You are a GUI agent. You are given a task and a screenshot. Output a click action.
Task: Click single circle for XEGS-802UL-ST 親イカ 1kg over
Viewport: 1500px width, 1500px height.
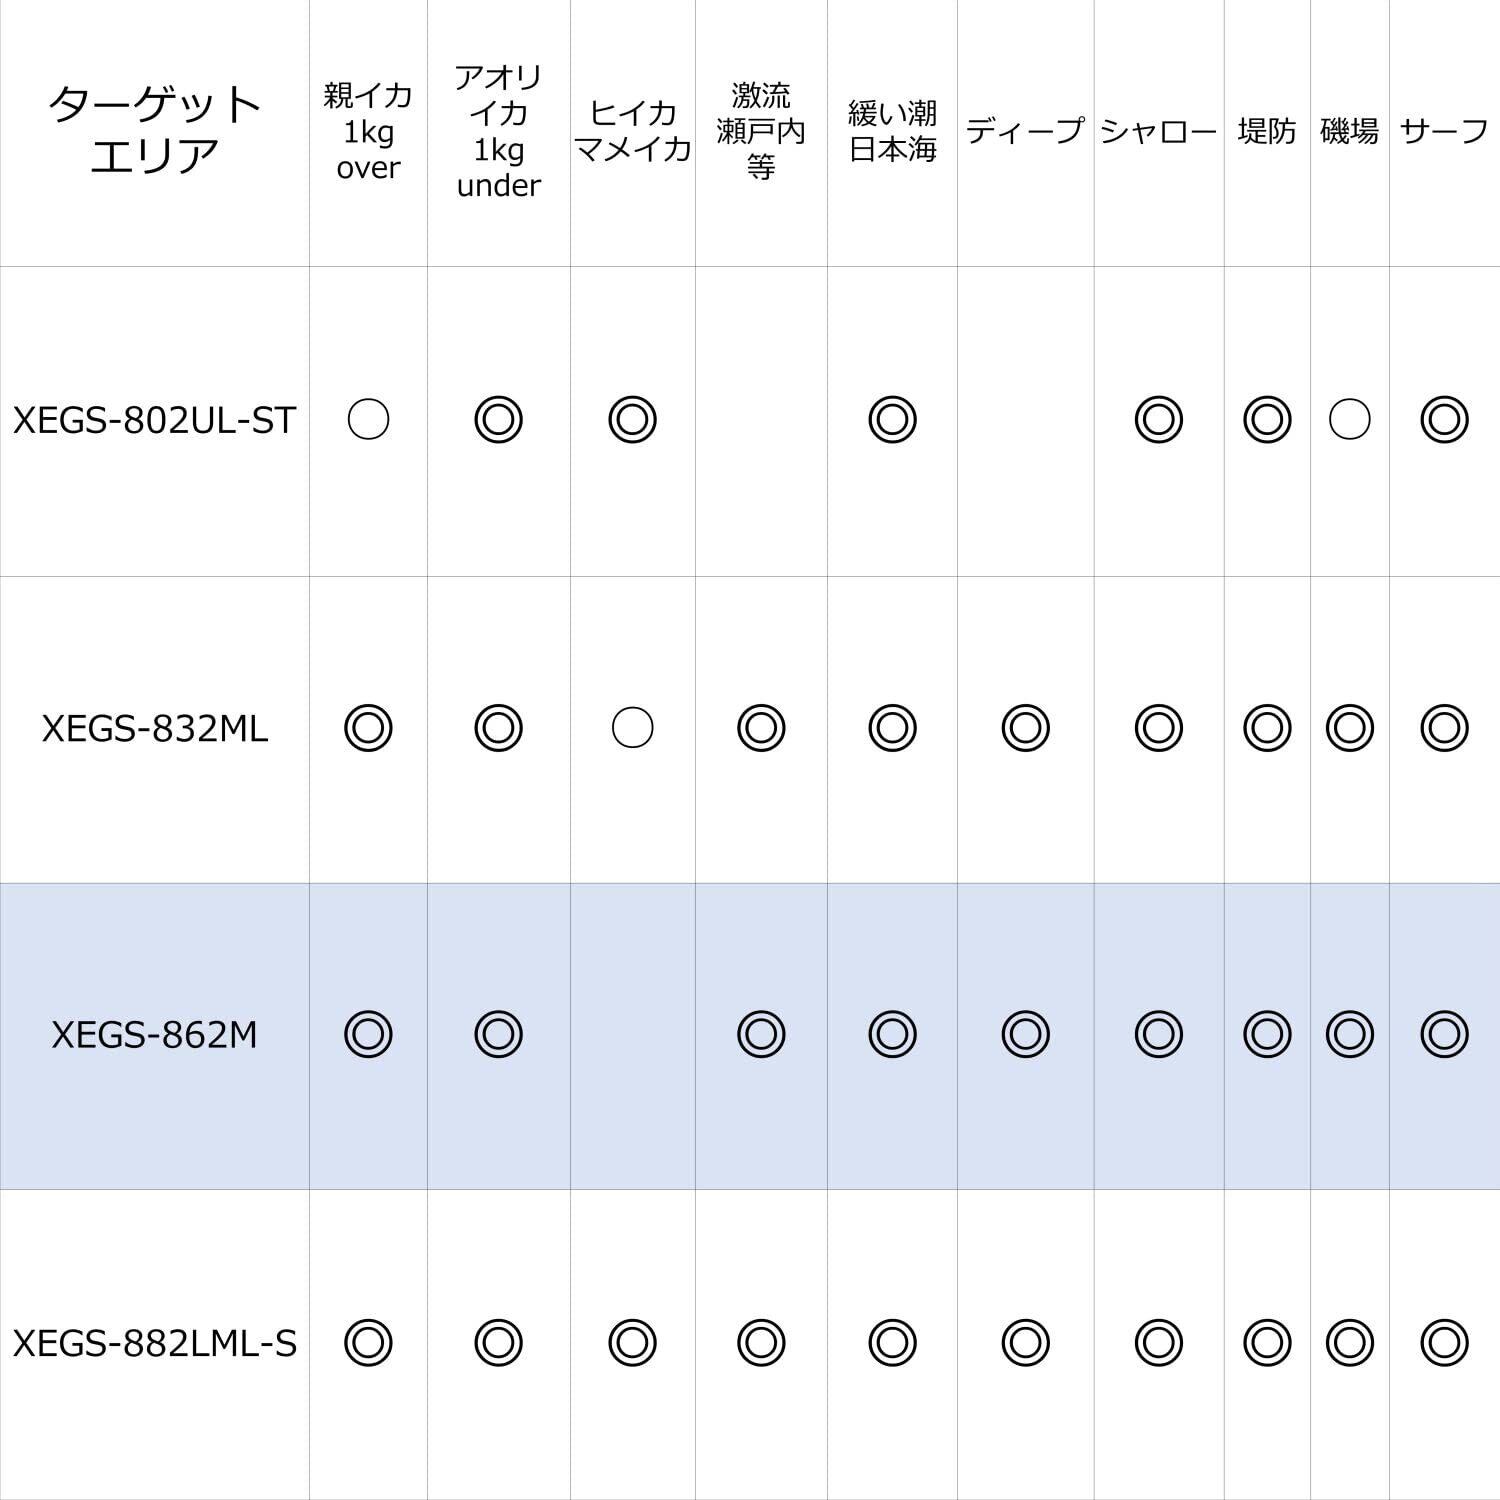click(x=368, y=420)
